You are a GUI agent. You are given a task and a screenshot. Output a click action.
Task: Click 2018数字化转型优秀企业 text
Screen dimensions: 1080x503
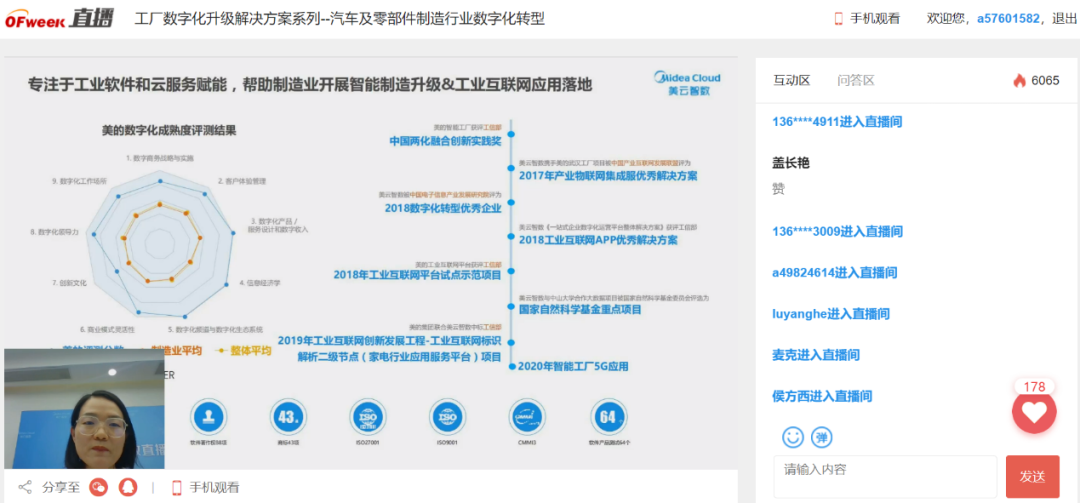coord(443,207)
